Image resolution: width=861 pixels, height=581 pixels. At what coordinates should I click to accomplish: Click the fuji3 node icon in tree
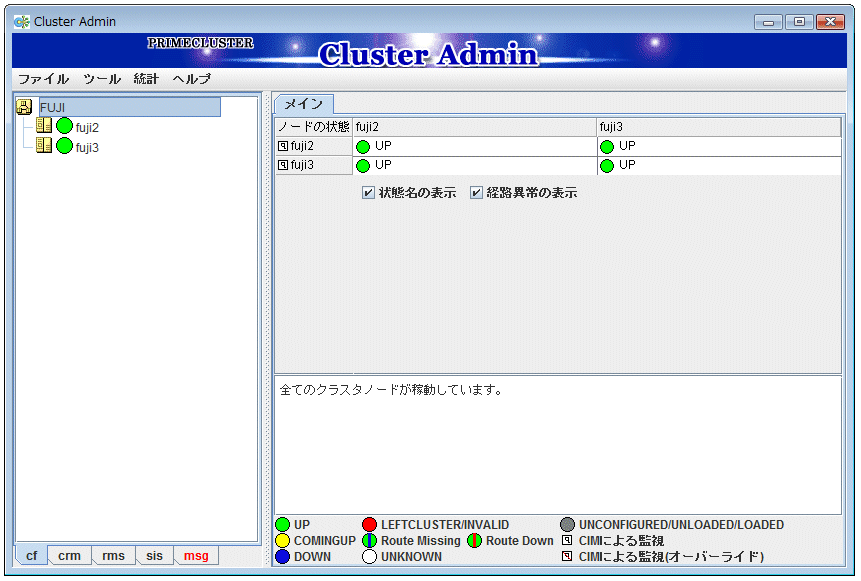click(x=43, y=146)
